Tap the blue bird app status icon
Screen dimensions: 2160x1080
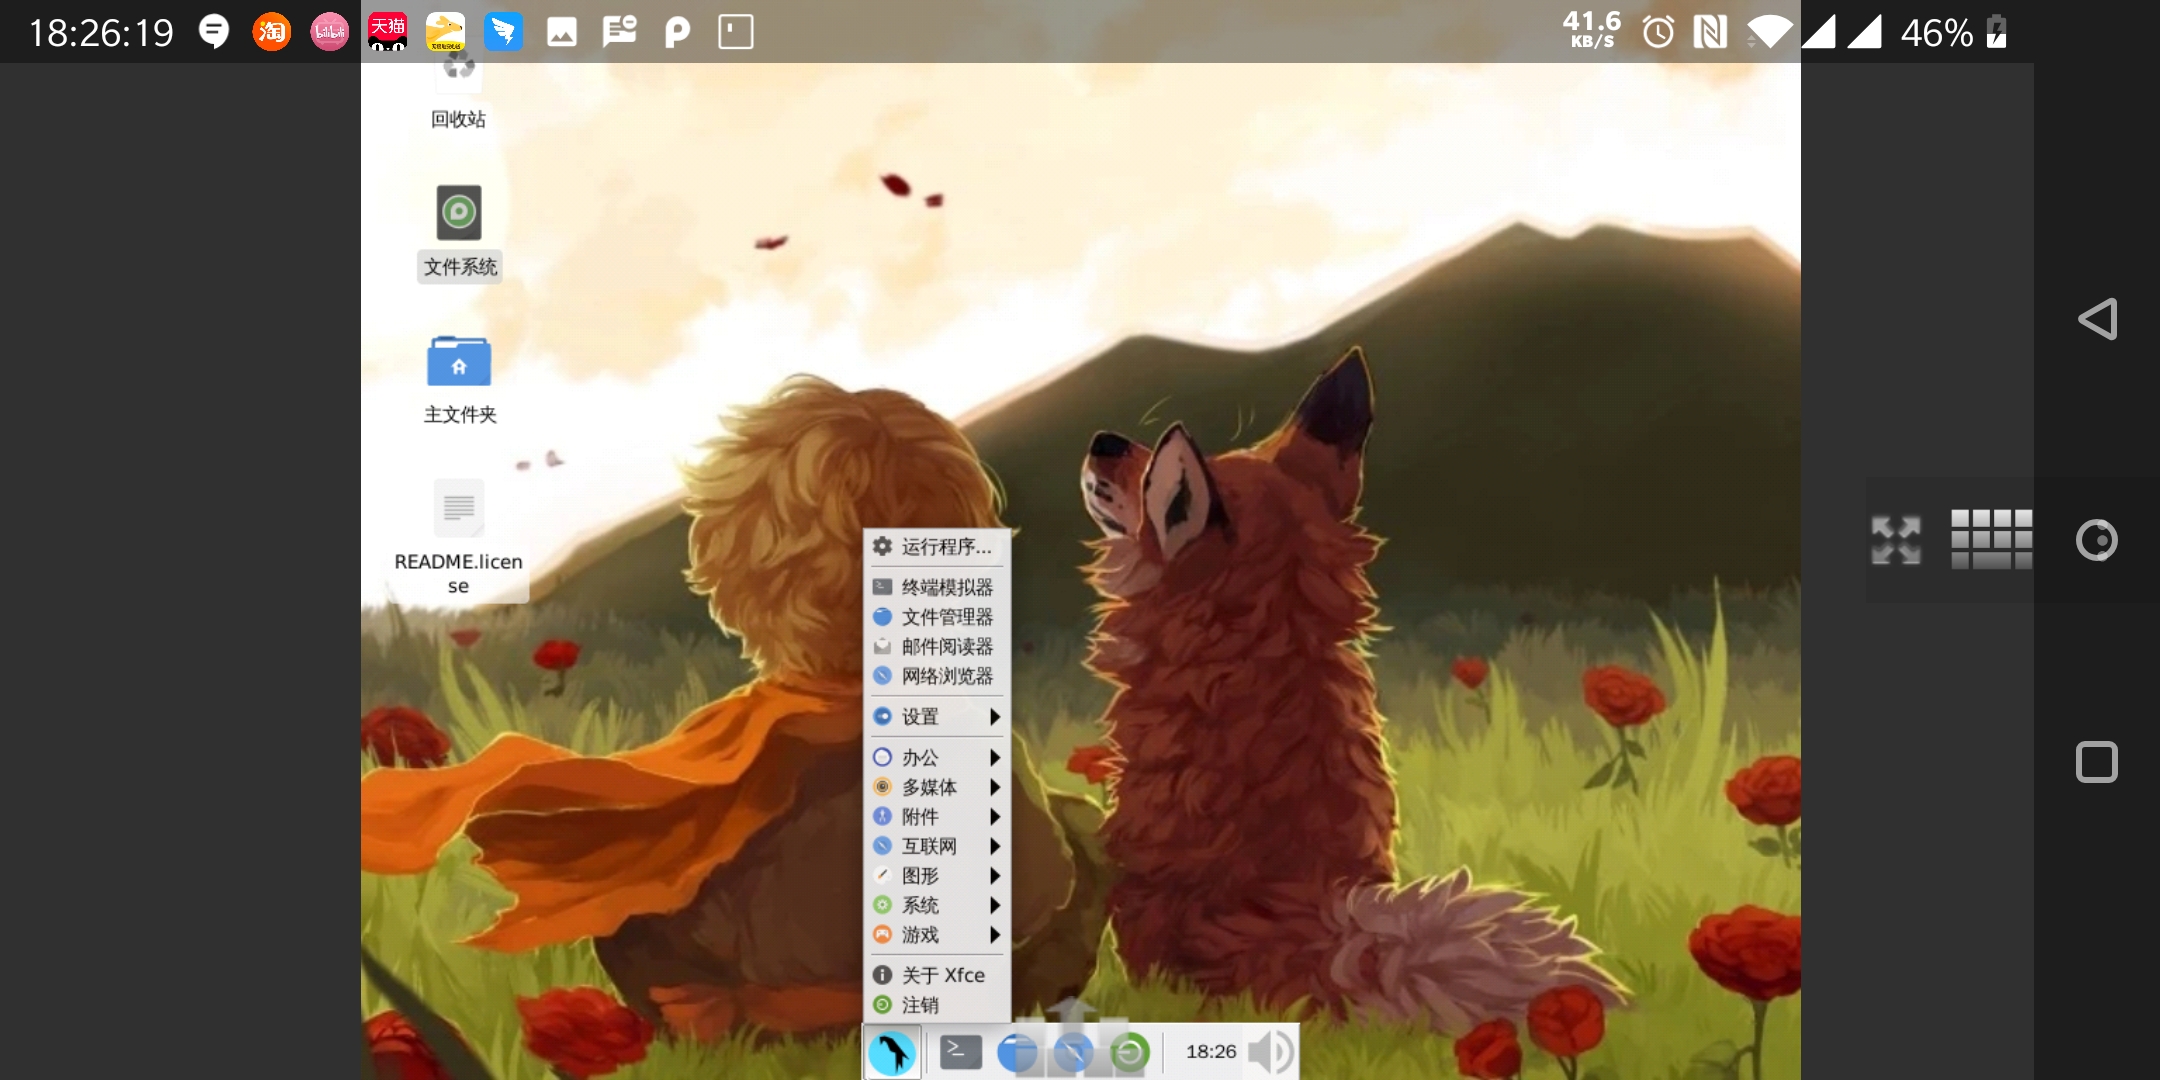tap(503, 32)
